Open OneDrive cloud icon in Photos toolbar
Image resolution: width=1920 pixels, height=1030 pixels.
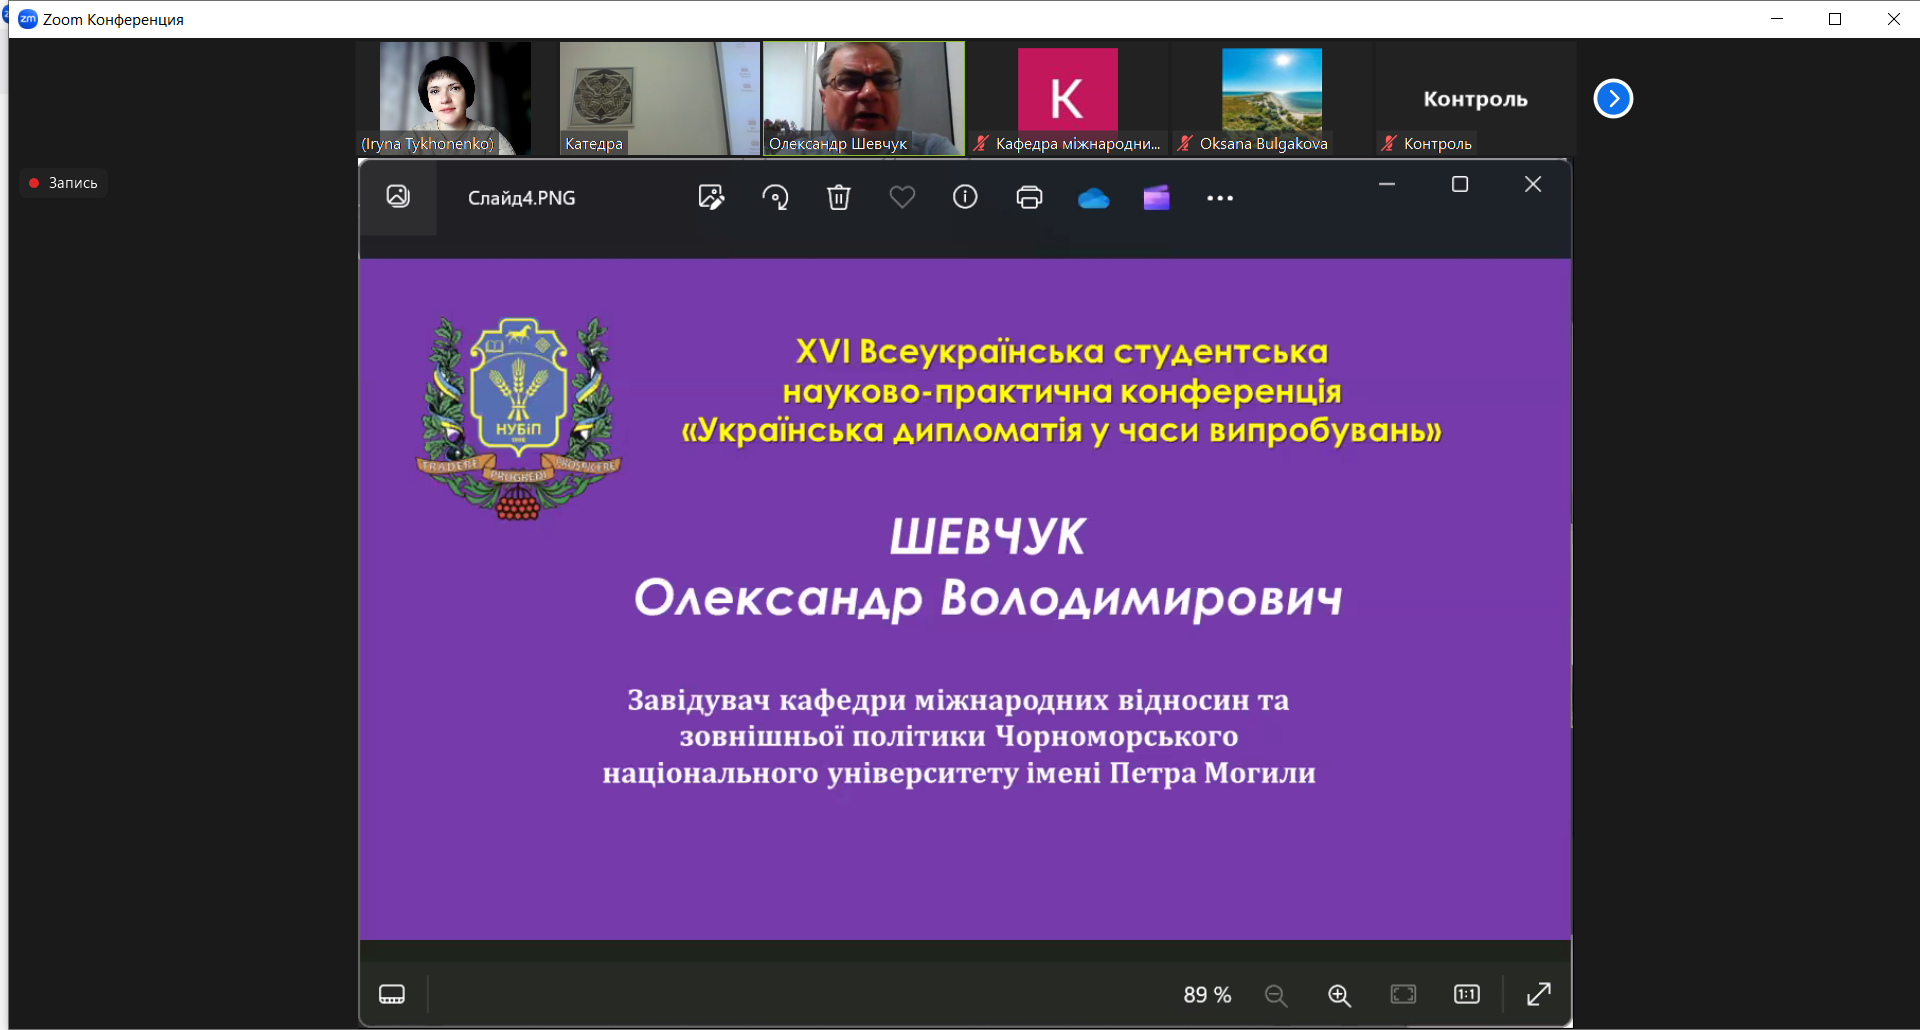(1093, 198)
